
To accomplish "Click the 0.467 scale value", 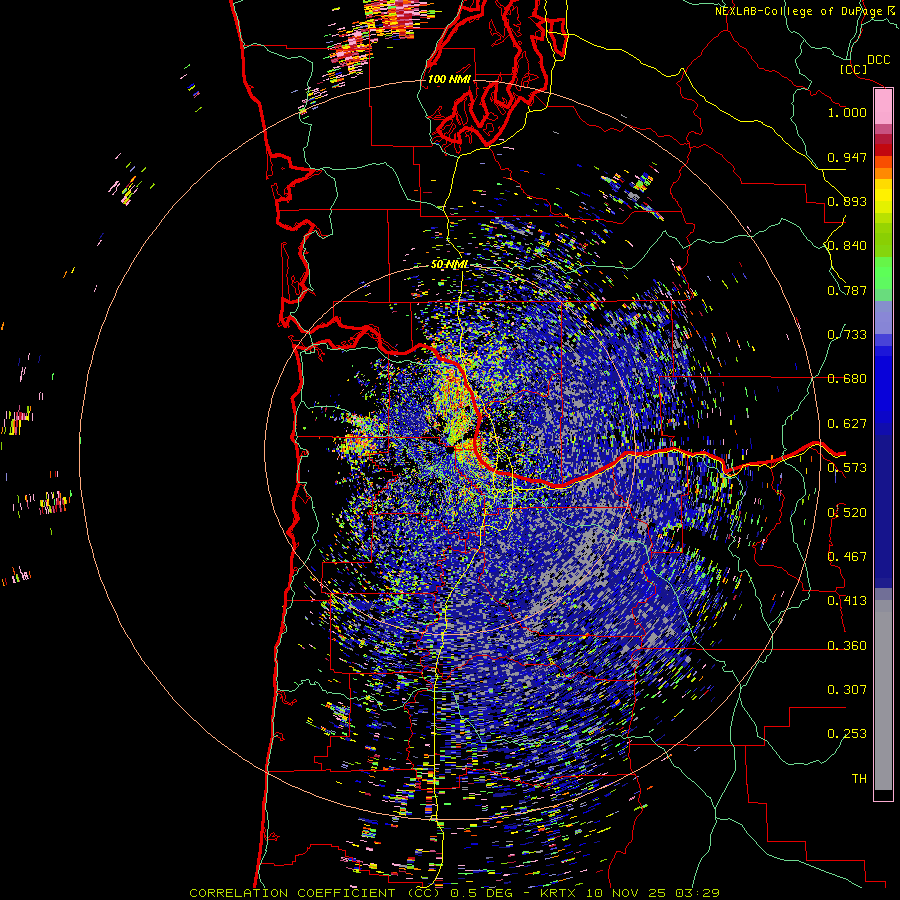I will (x=847, y=557).
